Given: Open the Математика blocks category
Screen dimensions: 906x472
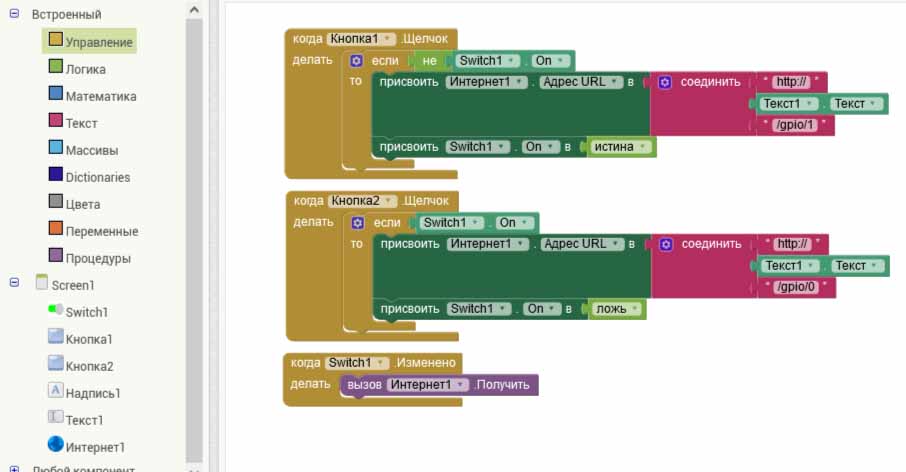Looking at the screenshot, I should (x=100, y=96).
